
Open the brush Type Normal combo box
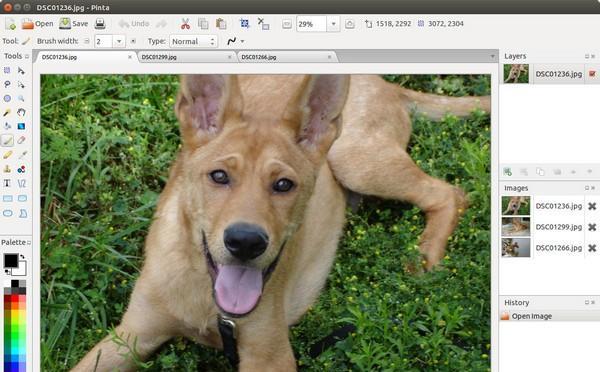[194, 41]
